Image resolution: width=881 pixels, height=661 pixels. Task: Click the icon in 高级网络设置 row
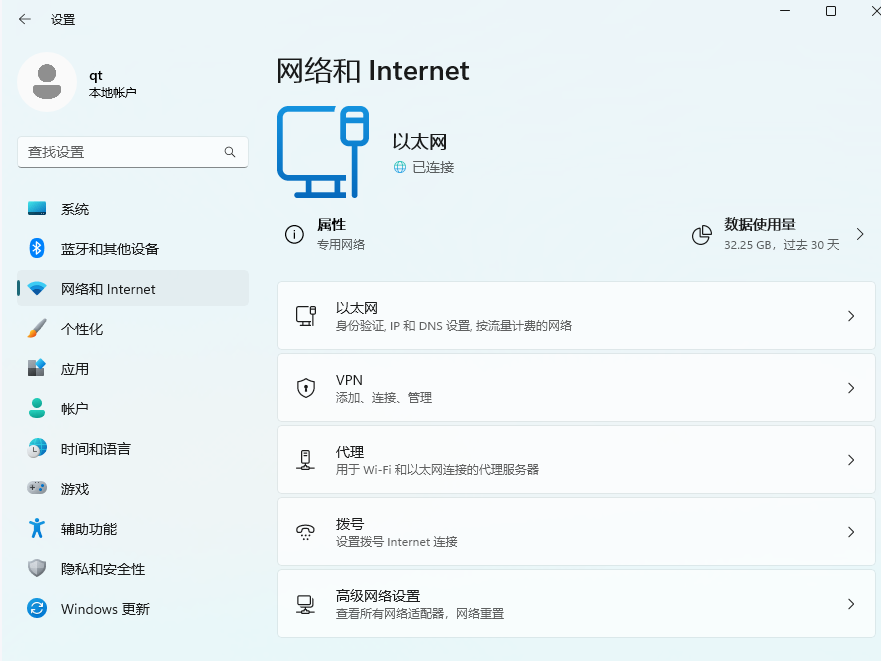306,604
